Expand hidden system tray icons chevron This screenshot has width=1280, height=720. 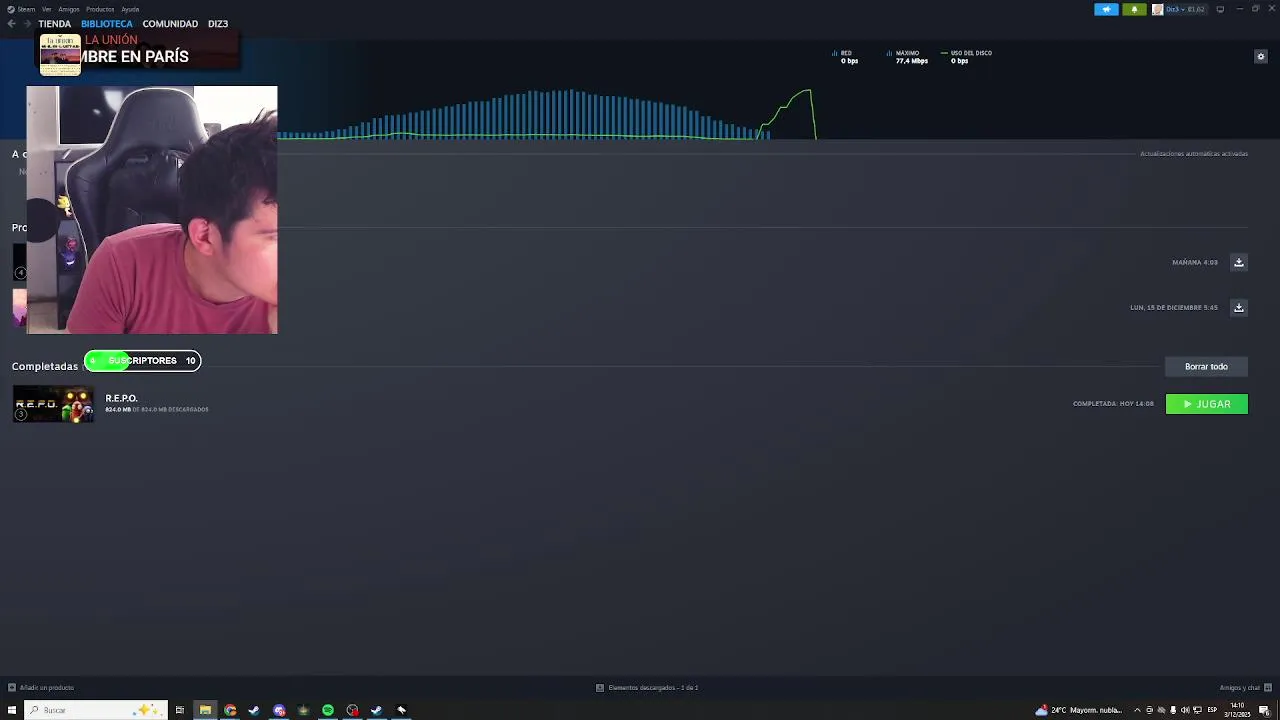click(x=1136, y=710)
